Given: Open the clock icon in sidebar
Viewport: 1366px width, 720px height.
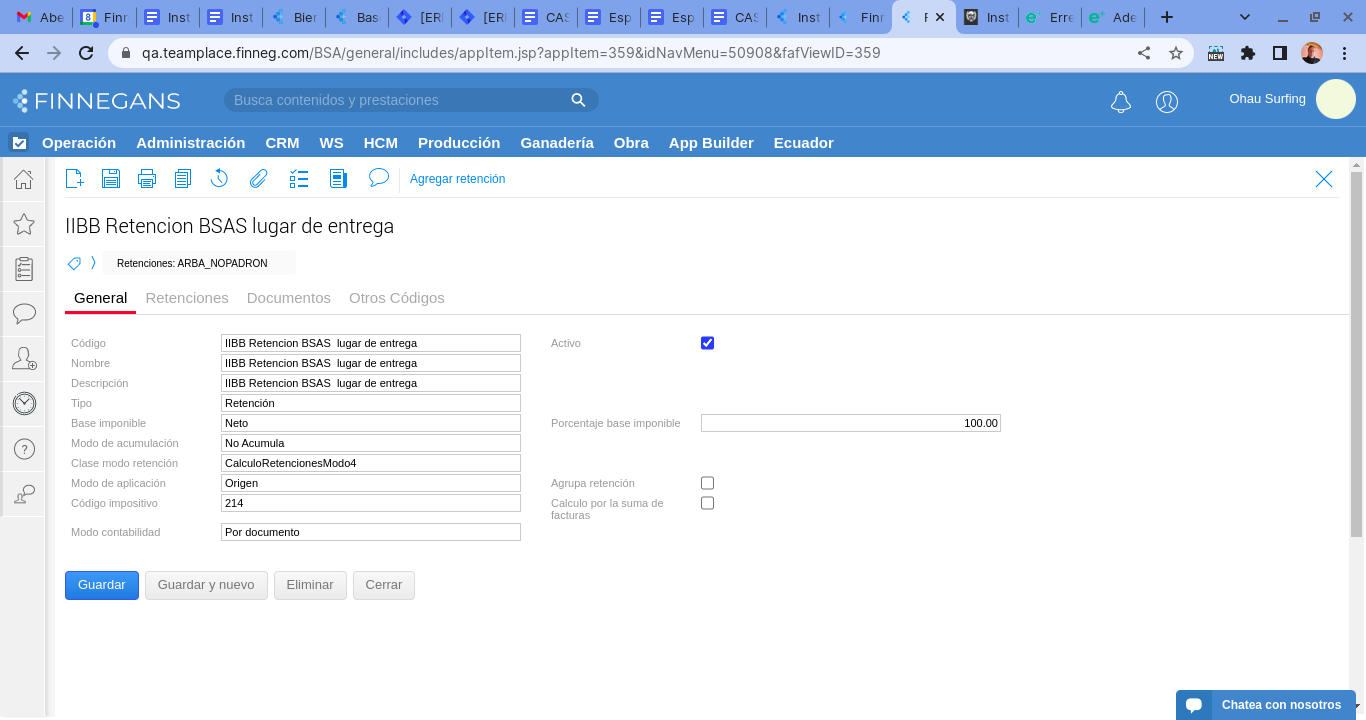Looking at the screenshot, I should click(x=24, y=403).
